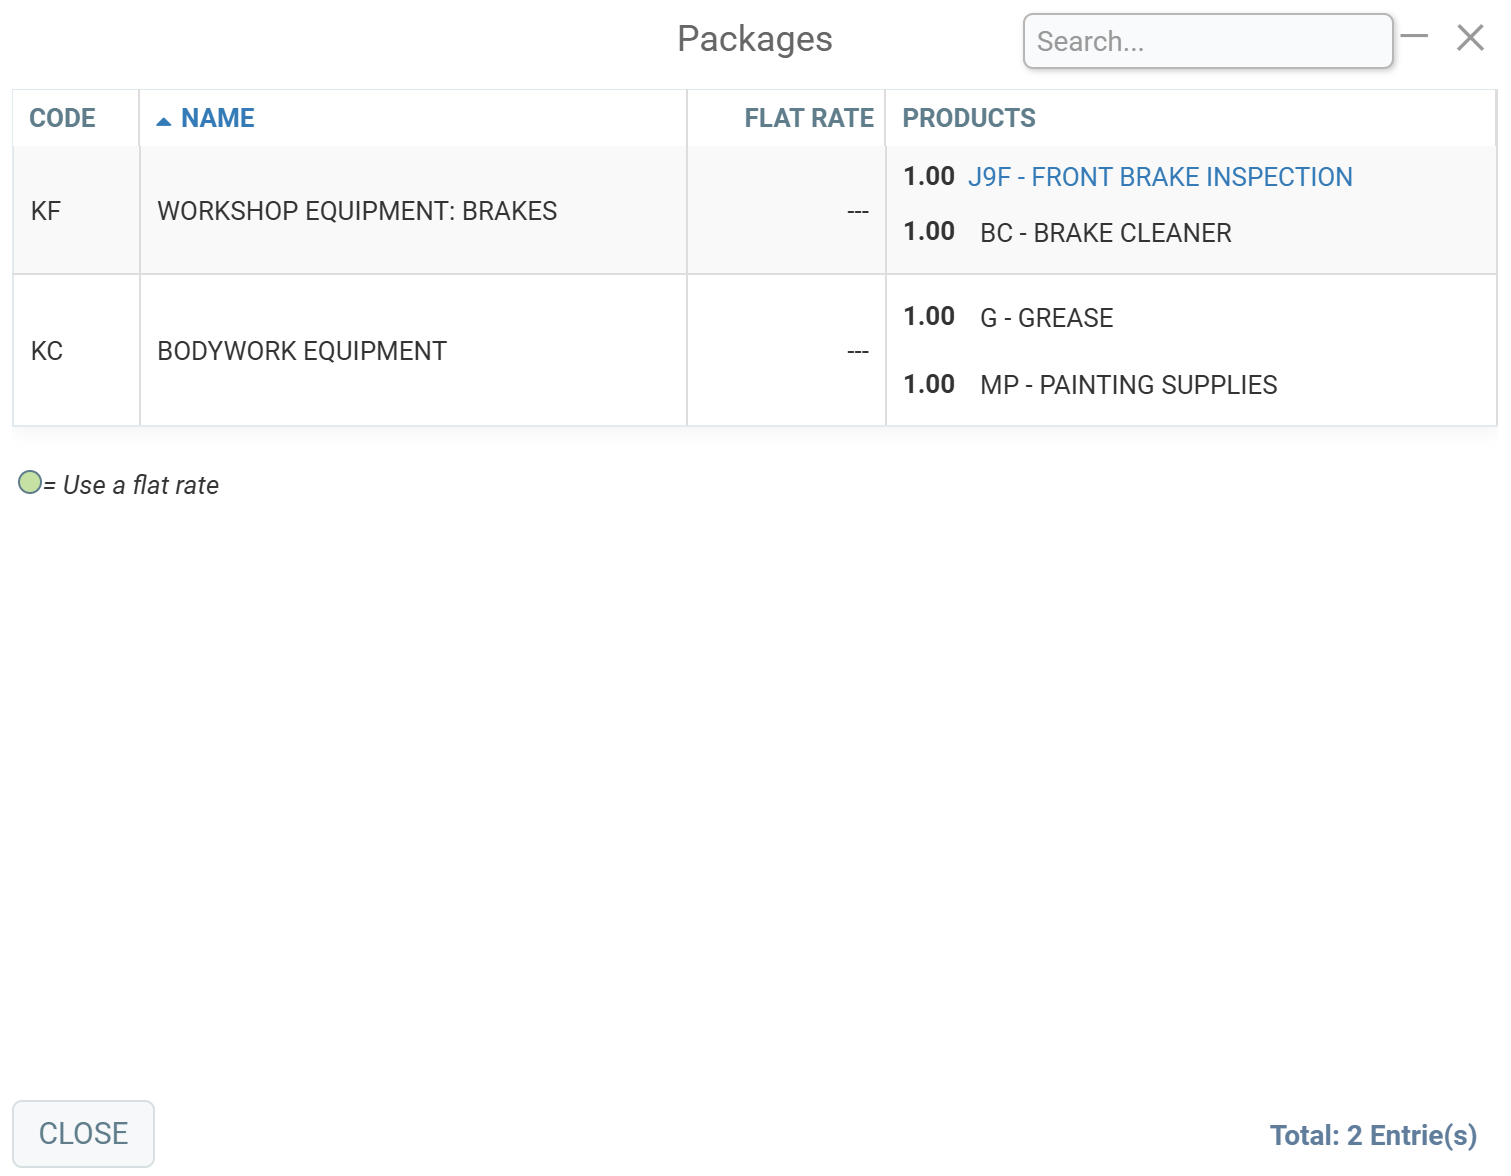
Task: Click the X icon to close the Packages dialog
Action: 1470,38
